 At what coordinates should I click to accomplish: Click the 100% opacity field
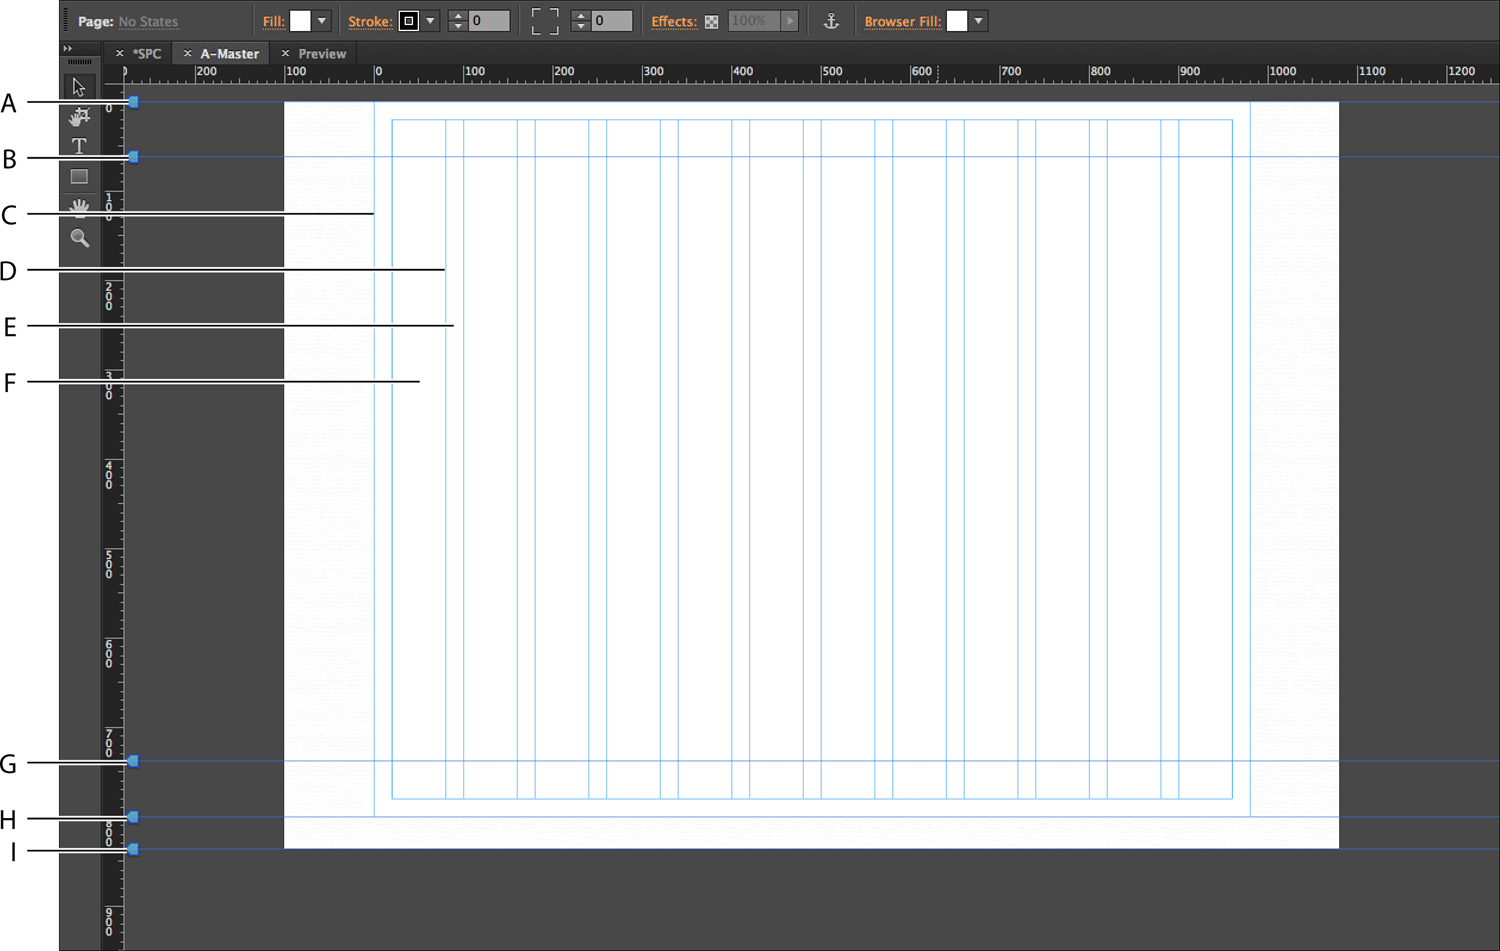(x=754, y=21)
